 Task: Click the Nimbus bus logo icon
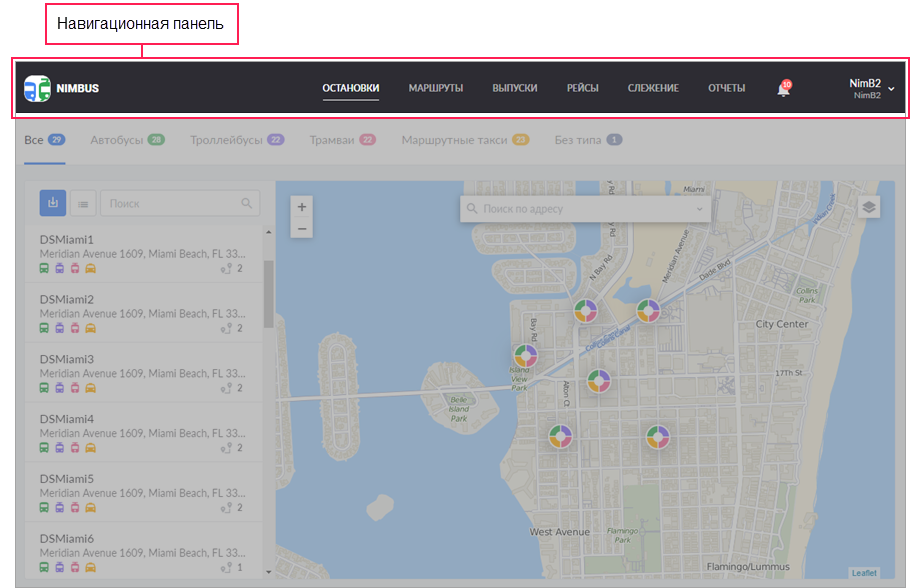tap(38, 88)
